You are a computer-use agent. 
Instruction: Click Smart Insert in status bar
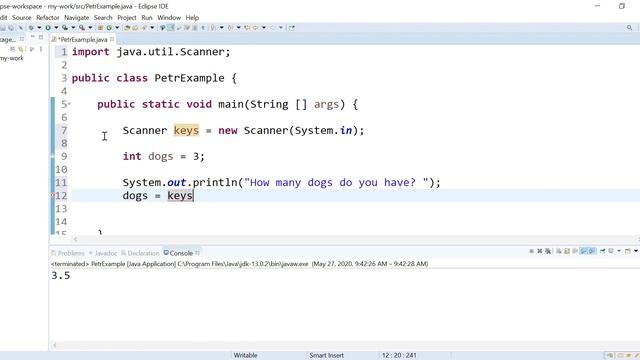pos(327,355)
